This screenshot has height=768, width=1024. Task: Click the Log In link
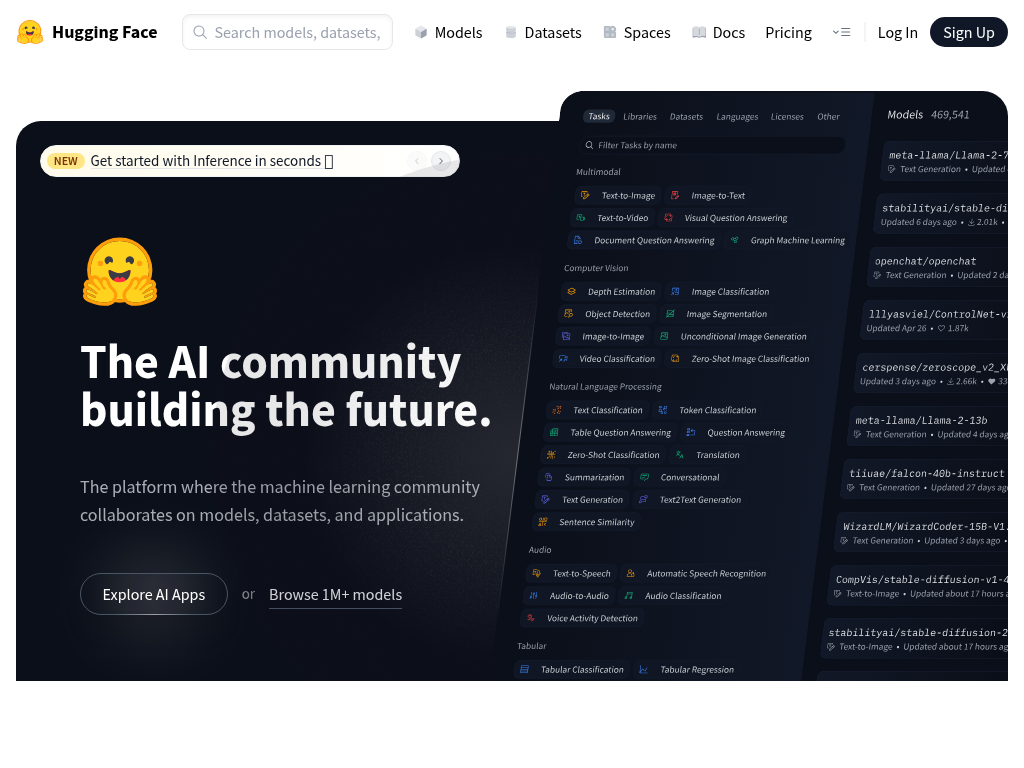pos(897,33)
